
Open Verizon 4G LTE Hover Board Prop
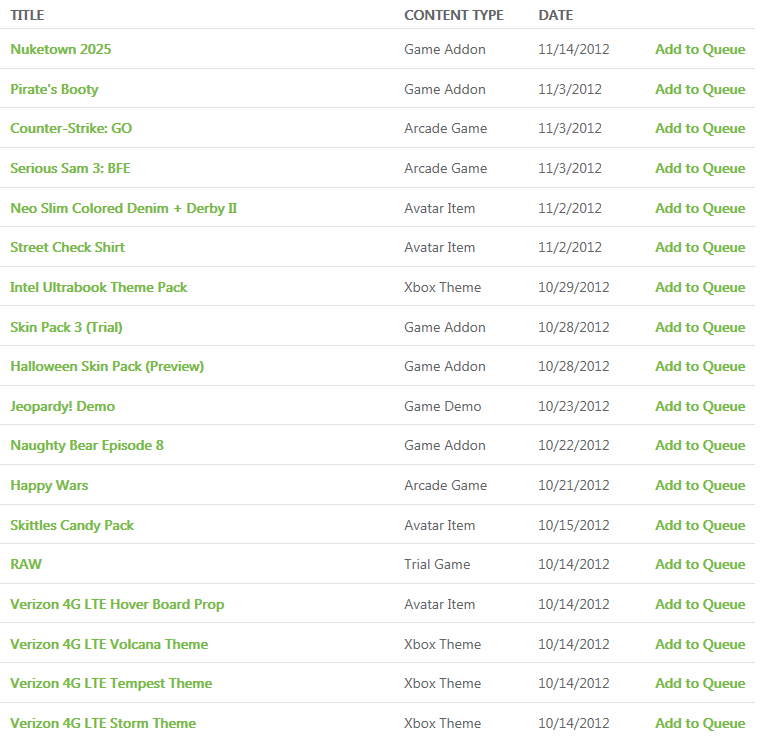[x=117, y=604]
